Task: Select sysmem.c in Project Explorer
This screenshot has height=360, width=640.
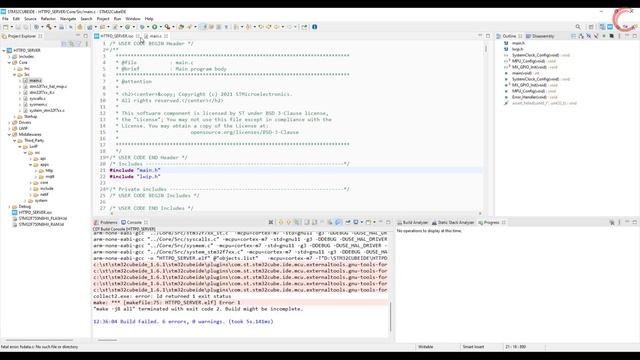Action: (x=38, y=104)
